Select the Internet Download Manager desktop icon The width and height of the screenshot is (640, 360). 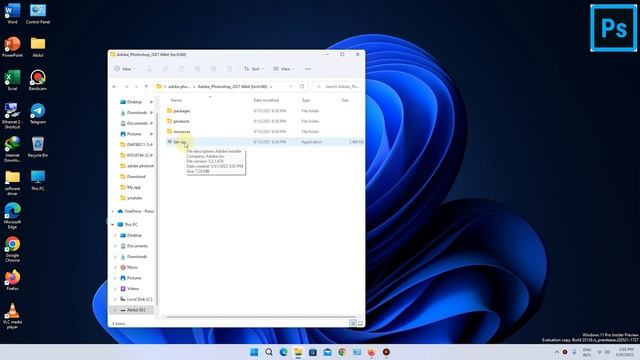[12, 149]
